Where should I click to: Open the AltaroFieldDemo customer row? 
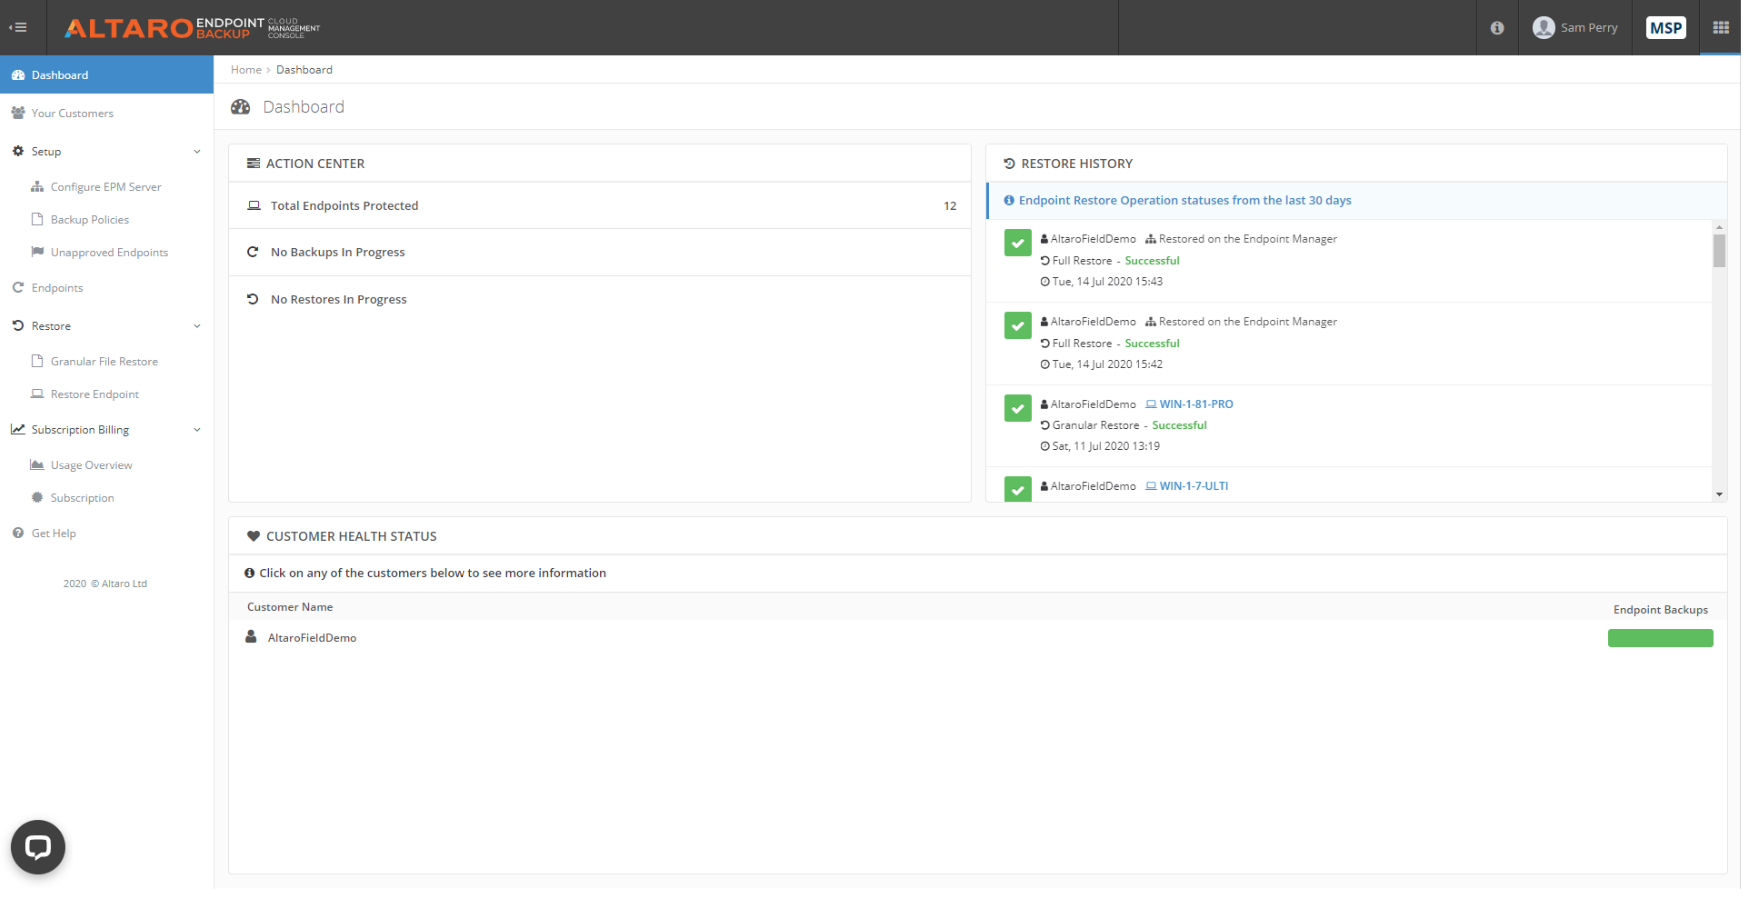click(978, 638)
